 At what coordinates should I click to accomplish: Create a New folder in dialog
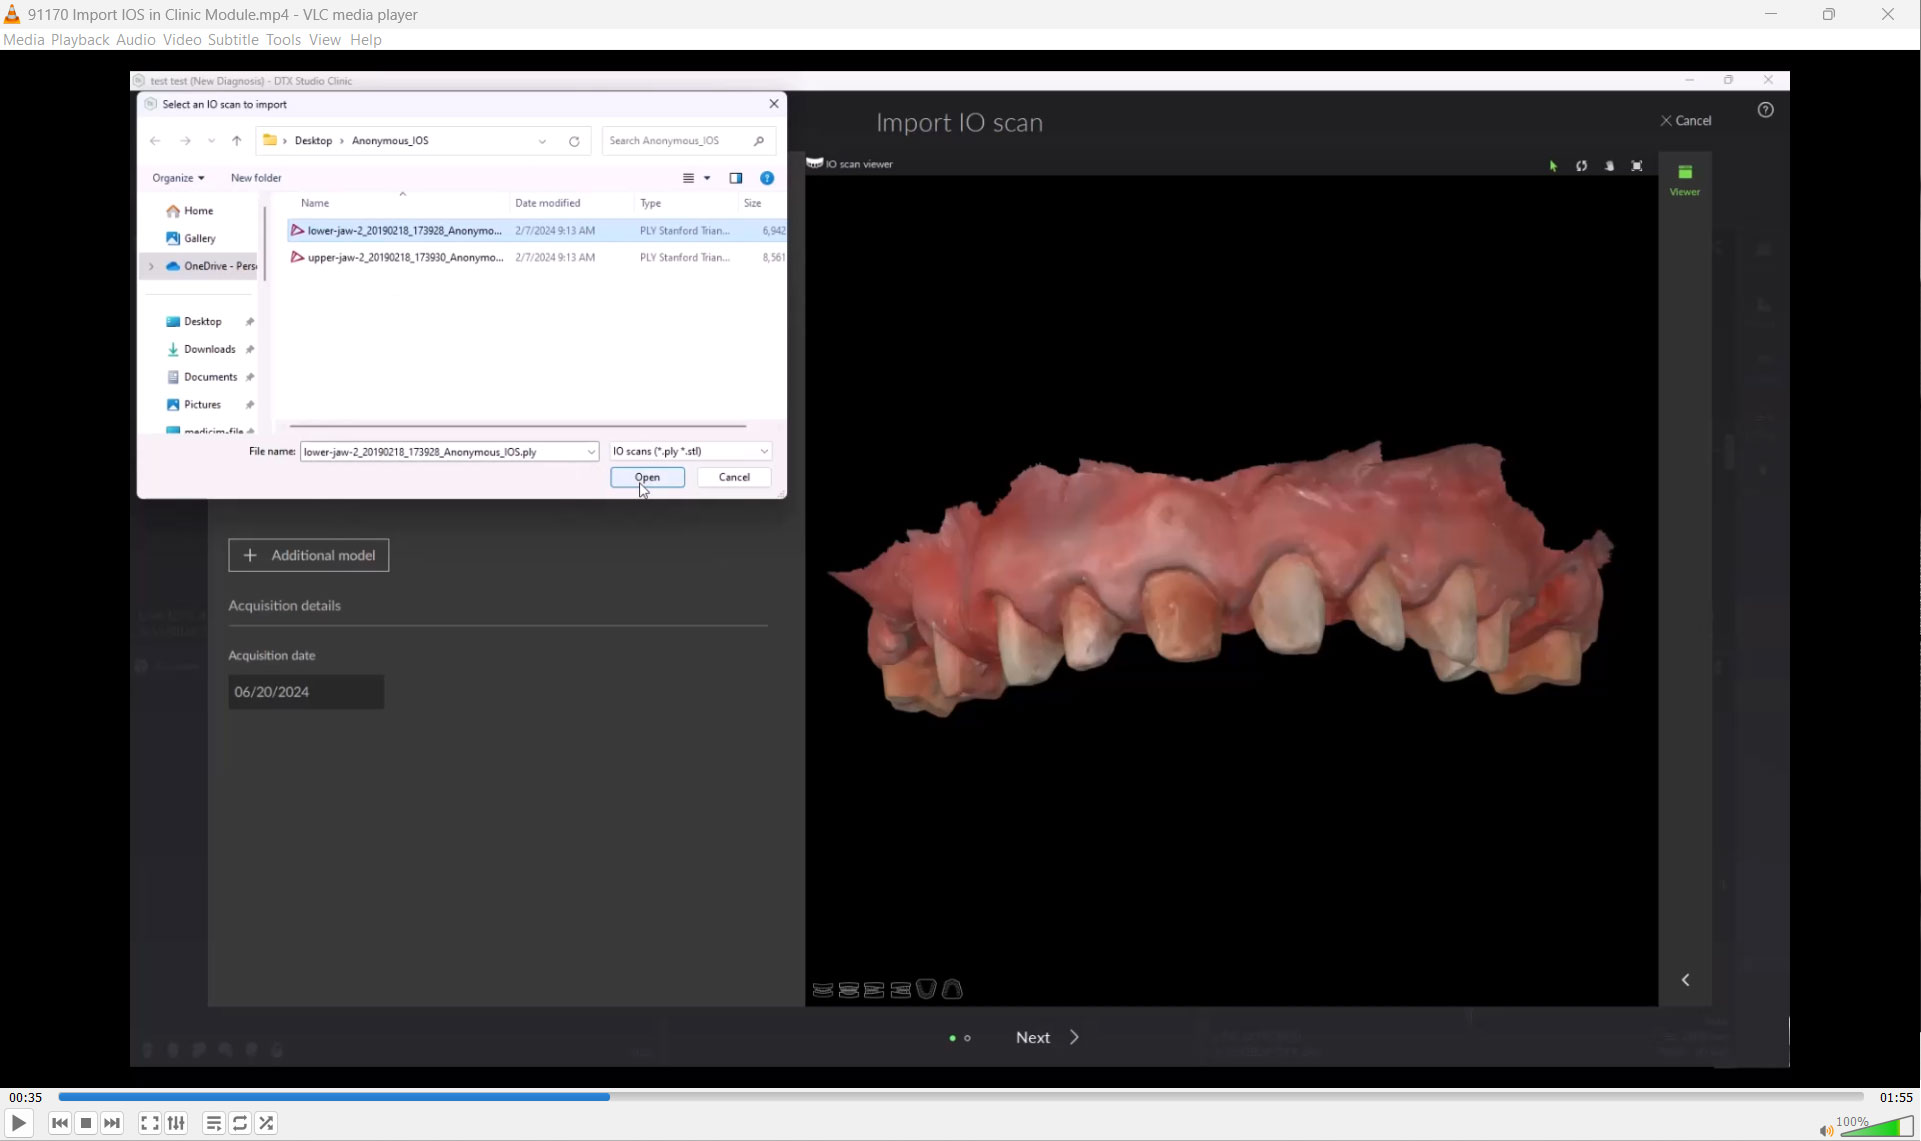(256, 178)
